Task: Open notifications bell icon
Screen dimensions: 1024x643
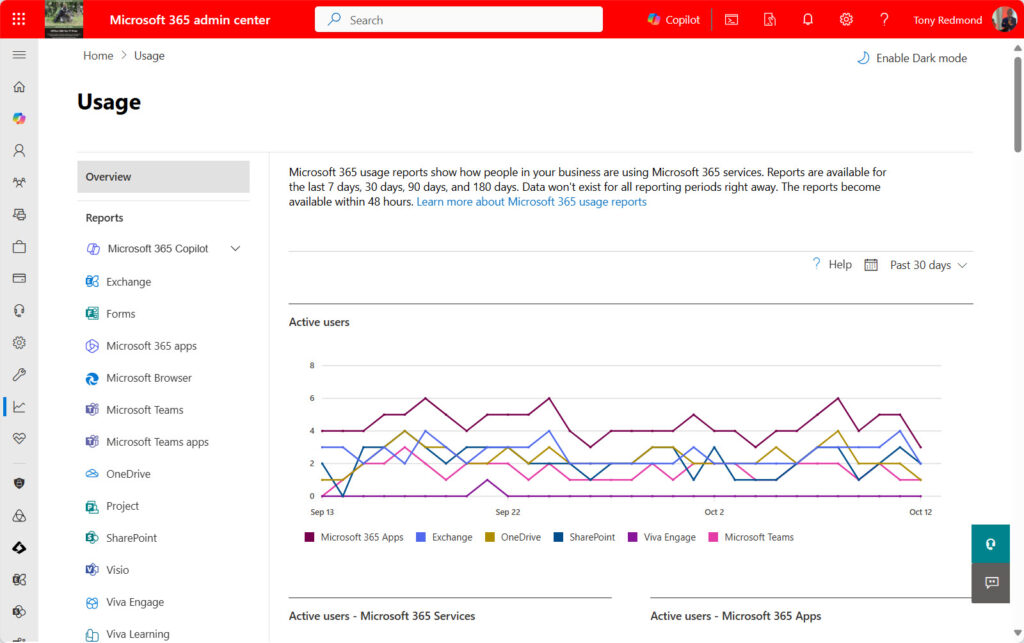Action: tap(808, 20)
